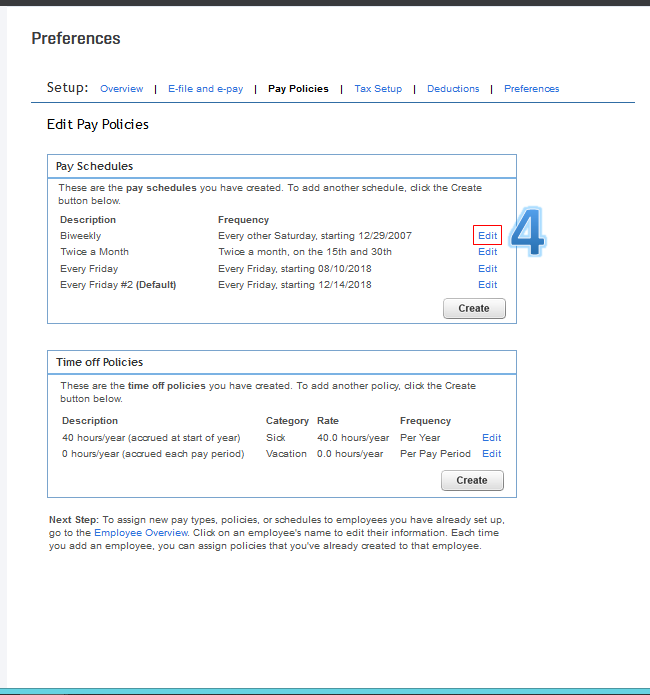Switch to the Deductions tab

[453, 89]
